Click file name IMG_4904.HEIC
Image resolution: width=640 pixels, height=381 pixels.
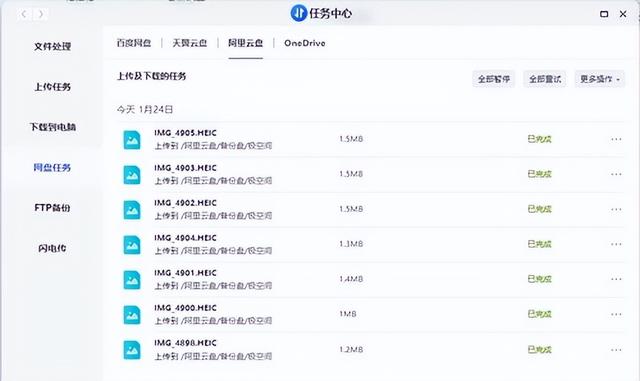pyautogui.click(x=185, y=238)
